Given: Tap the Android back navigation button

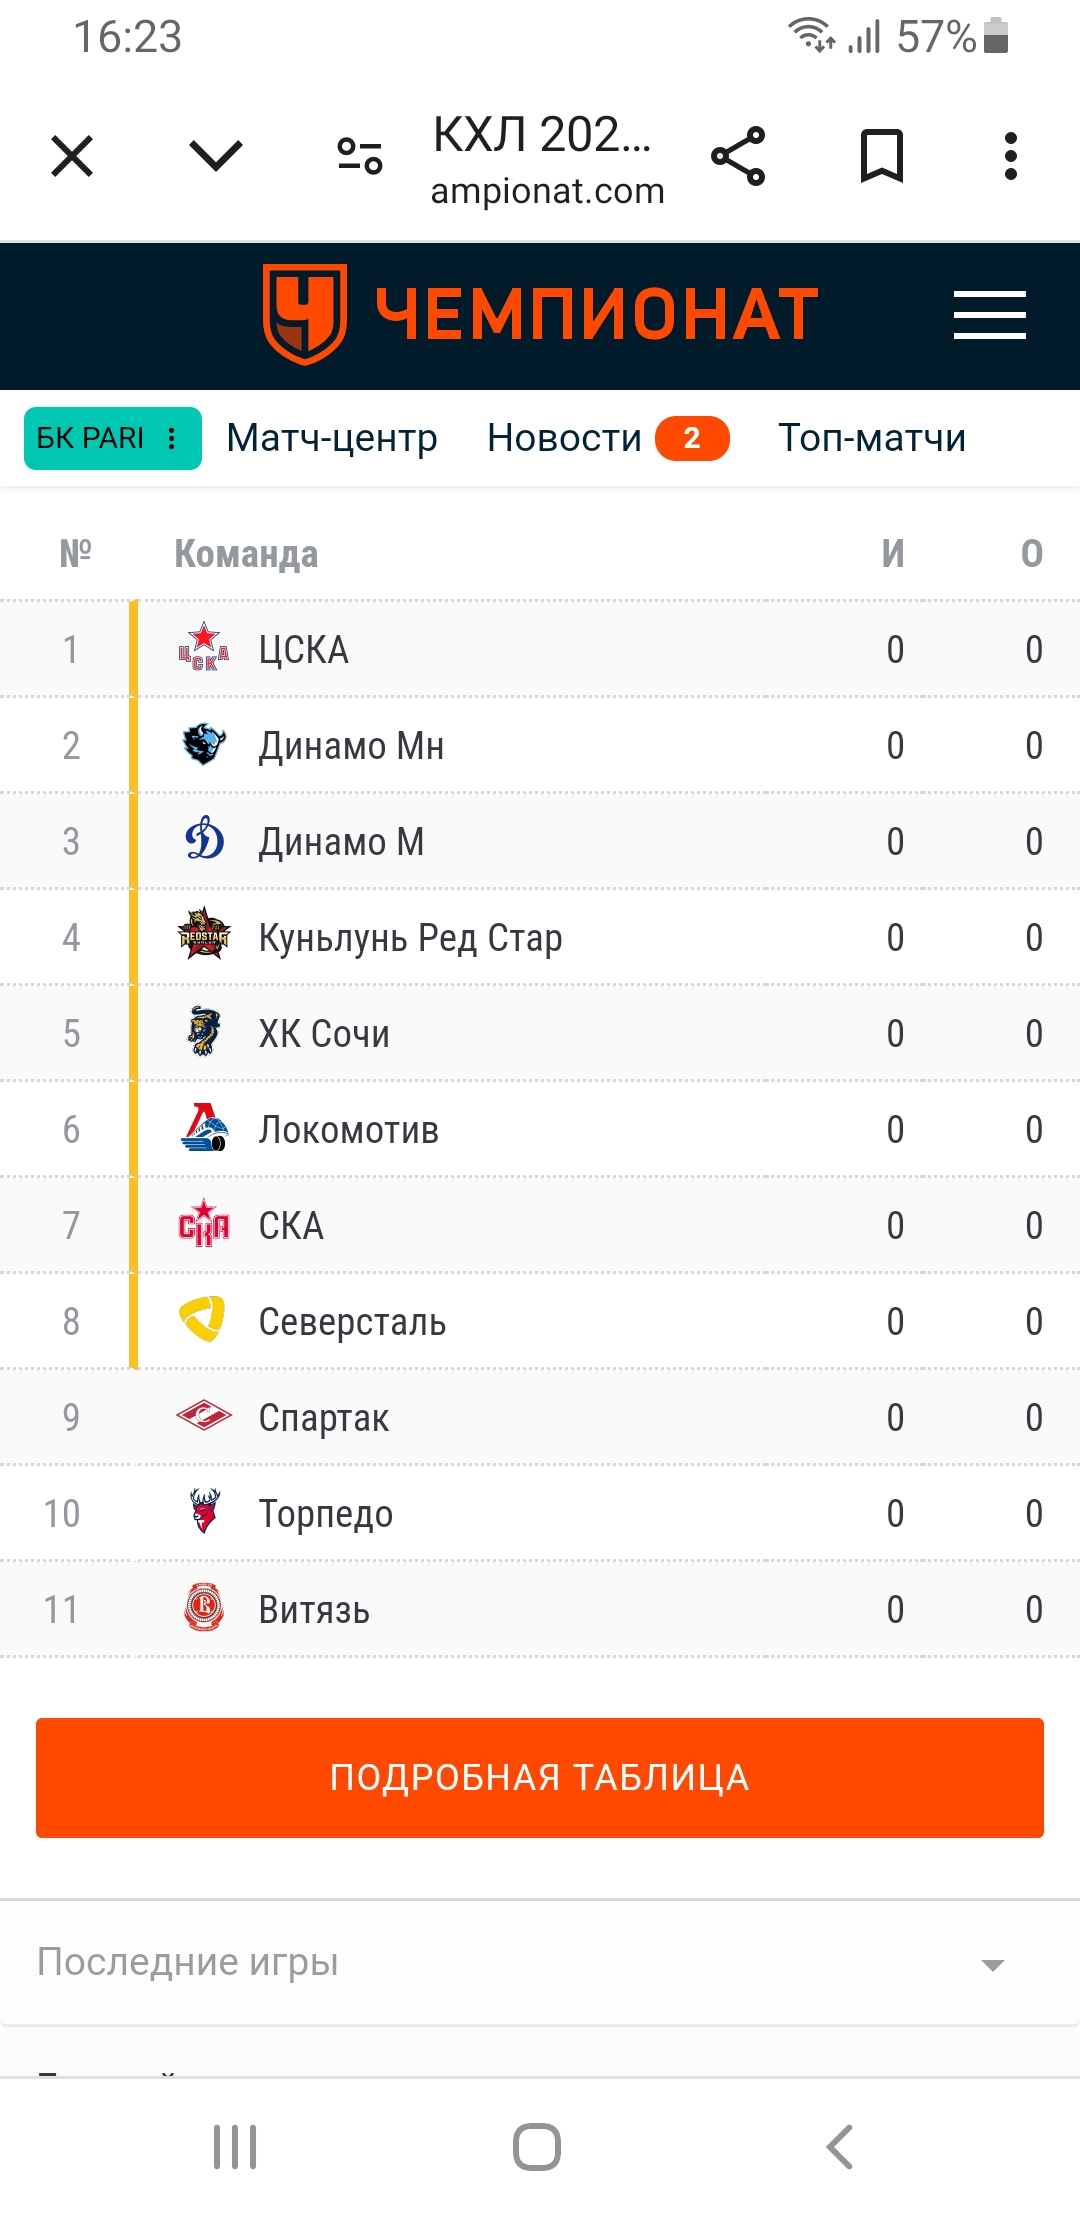Looking at the screenshot, I should pyautogui.click(x=840, y=2147).
